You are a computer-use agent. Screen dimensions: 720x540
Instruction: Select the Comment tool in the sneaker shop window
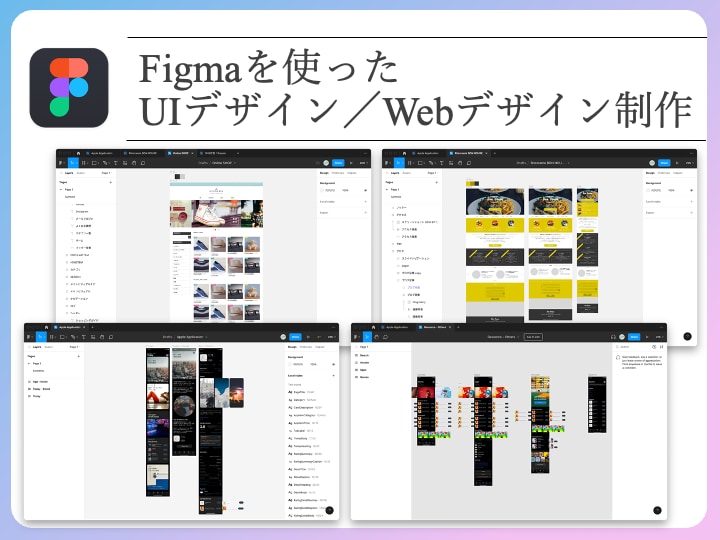143,163
